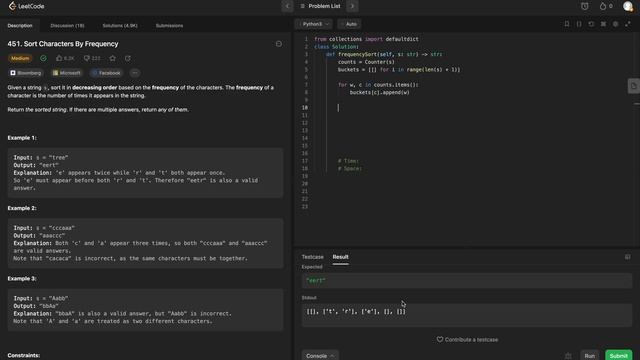Click the collapse icon beside the problem title
Viewport: 640px width, 360px height.
click(x=279, y=44)
